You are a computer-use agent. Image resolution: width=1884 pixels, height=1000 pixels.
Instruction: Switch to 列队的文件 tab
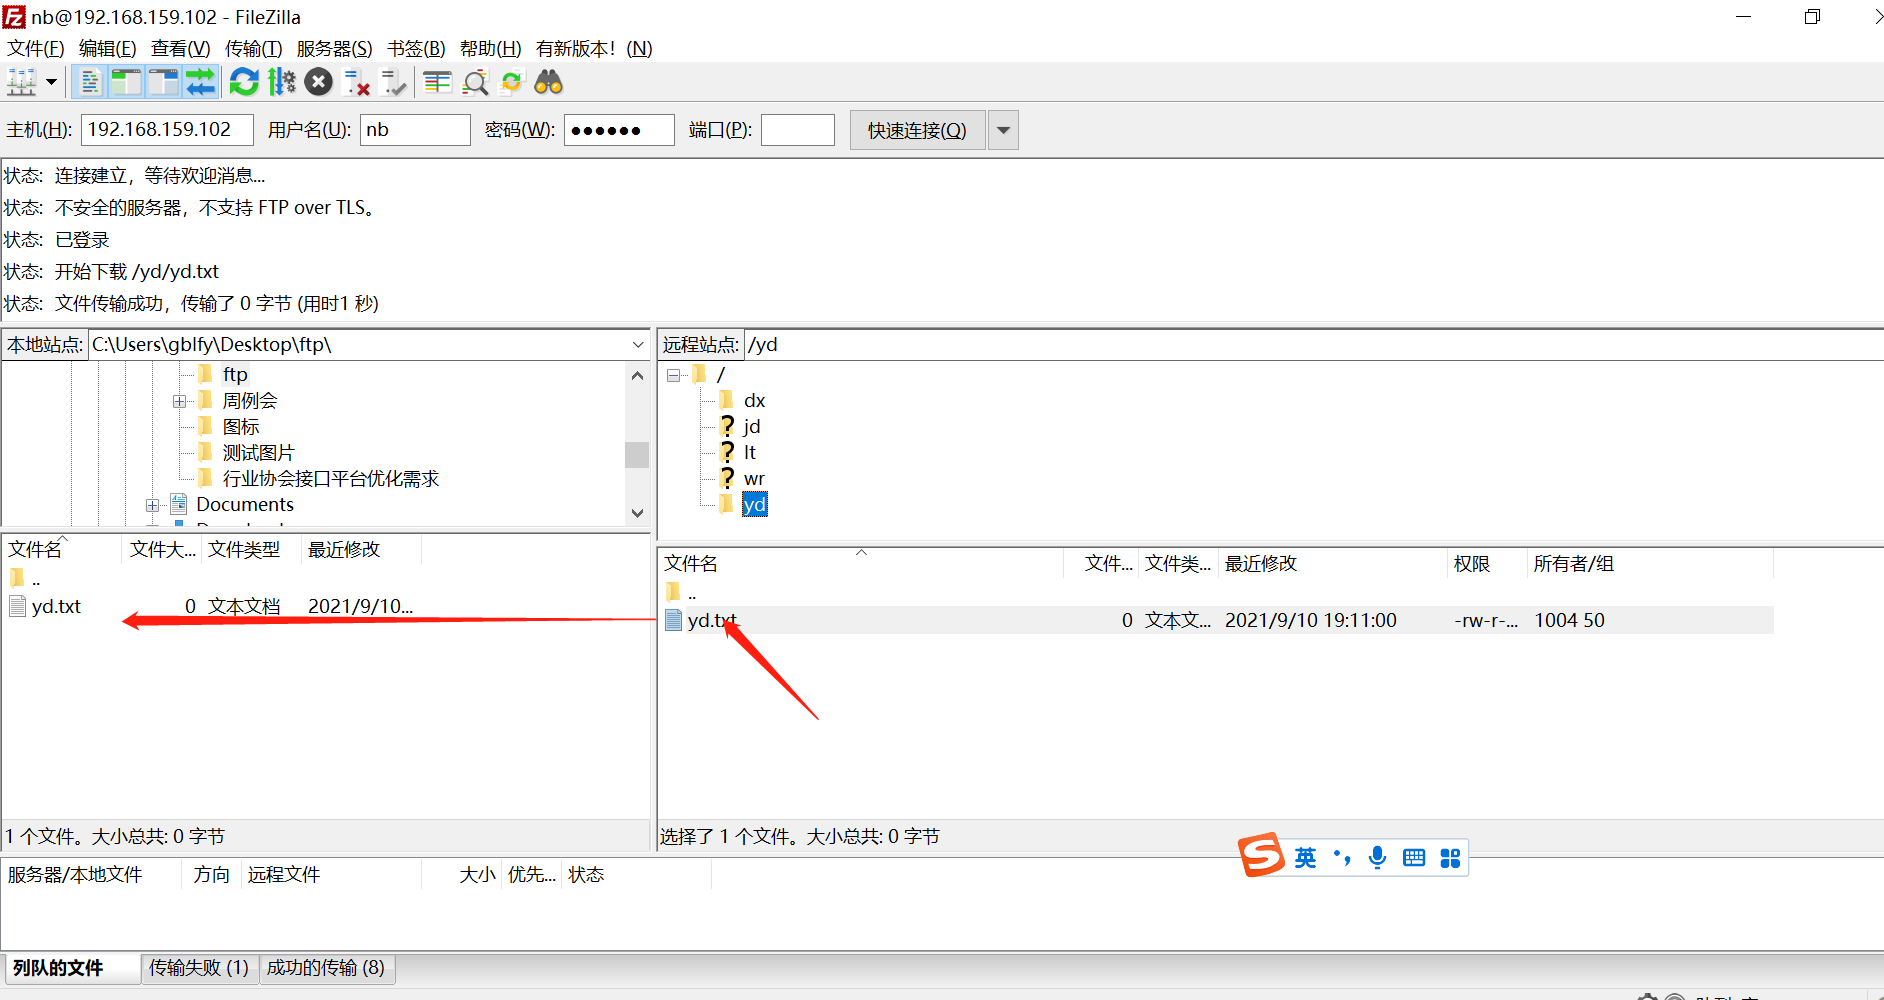71,968
